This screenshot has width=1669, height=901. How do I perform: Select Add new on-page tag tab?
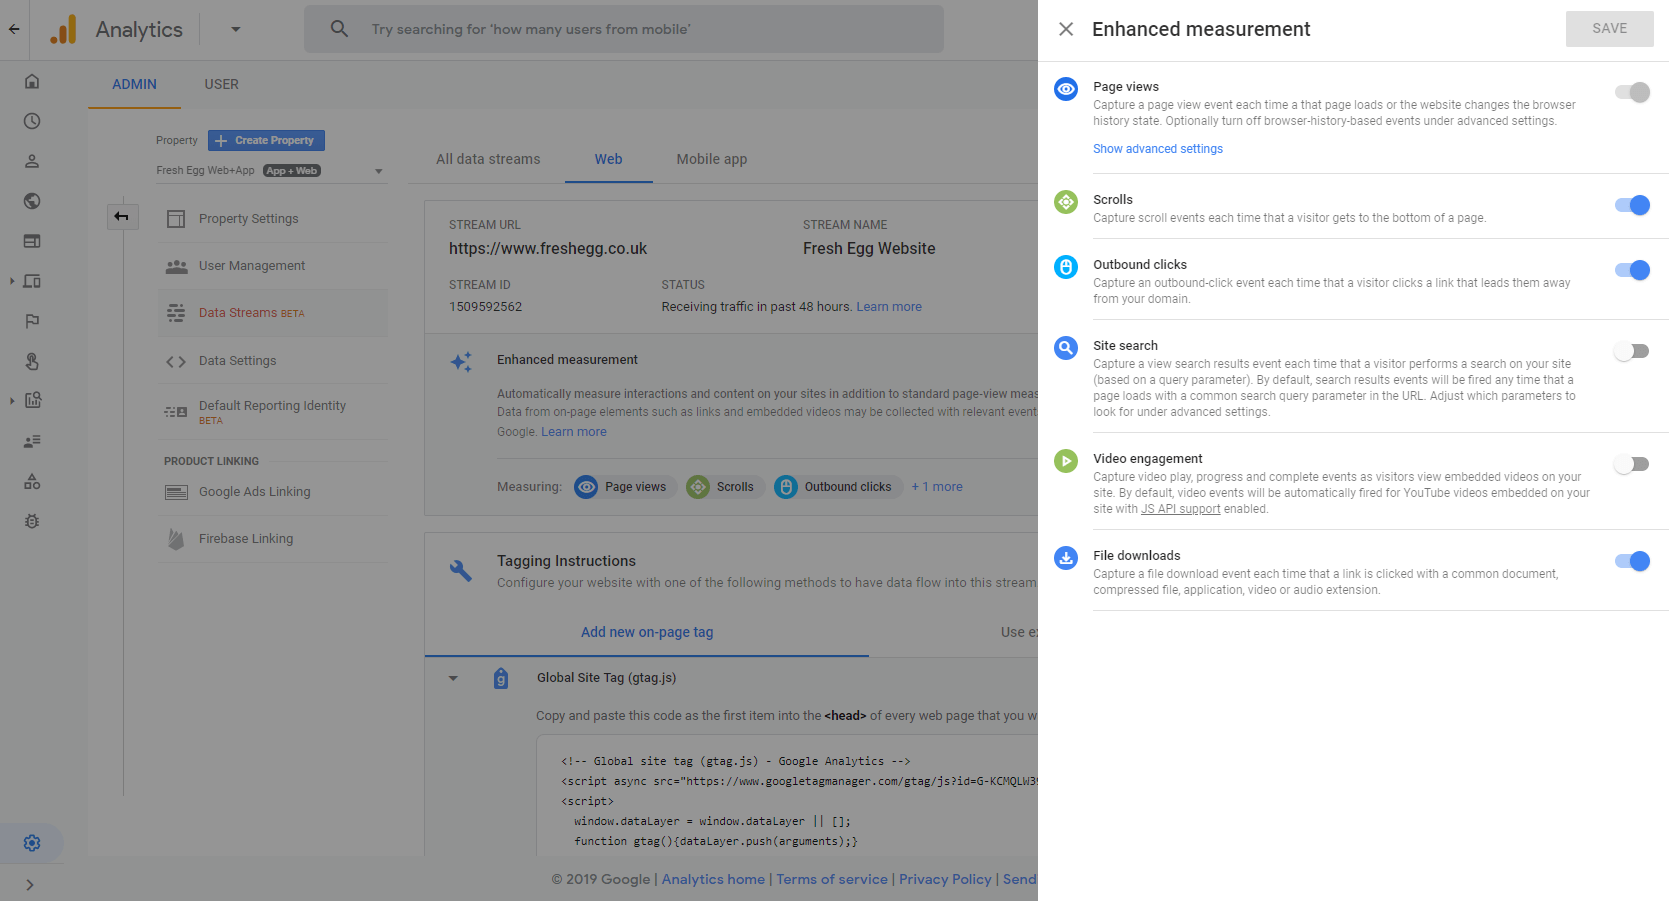(x=647, y=632)
